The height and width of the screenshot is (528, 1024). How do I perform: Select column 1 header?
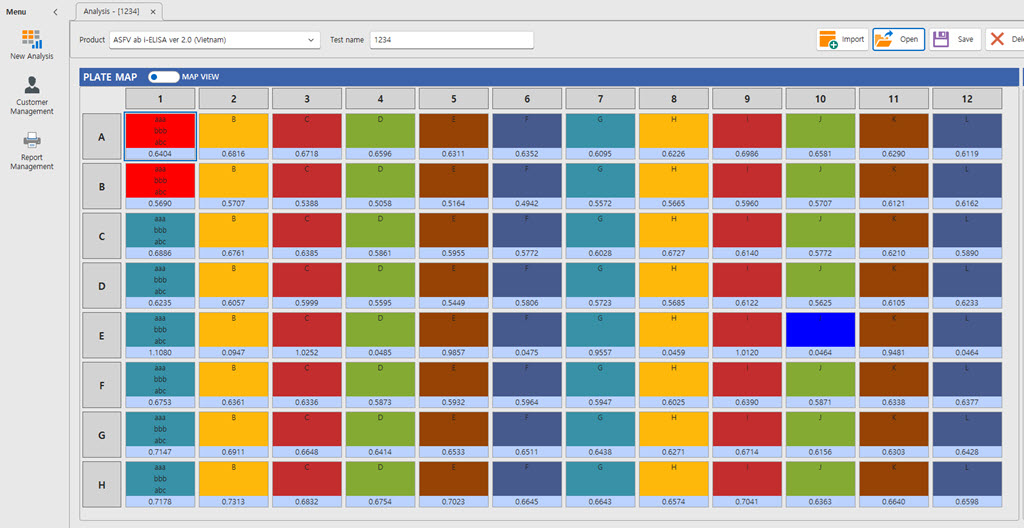point(160,99)
